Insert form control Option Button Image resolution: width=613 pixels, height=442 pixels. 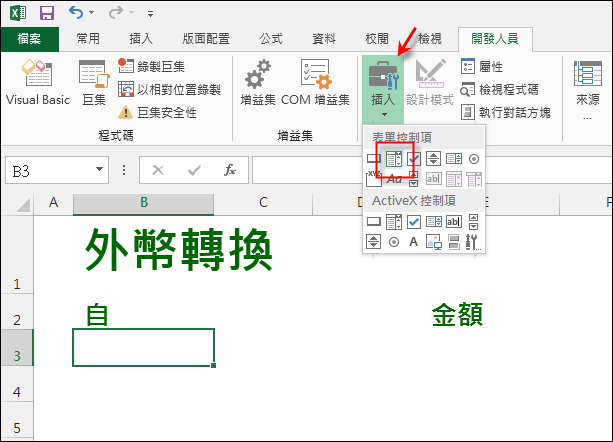pos(474,159)
